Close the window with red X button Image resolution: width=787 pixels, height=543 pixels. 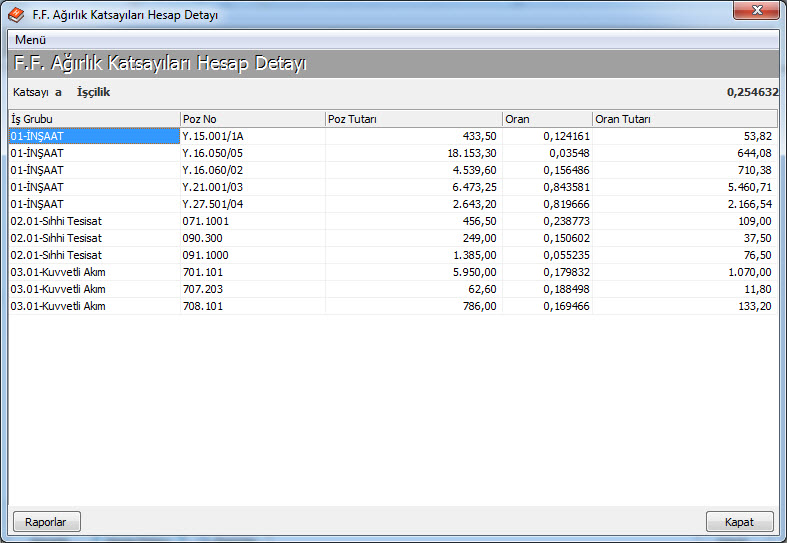(x=757, y=11)
